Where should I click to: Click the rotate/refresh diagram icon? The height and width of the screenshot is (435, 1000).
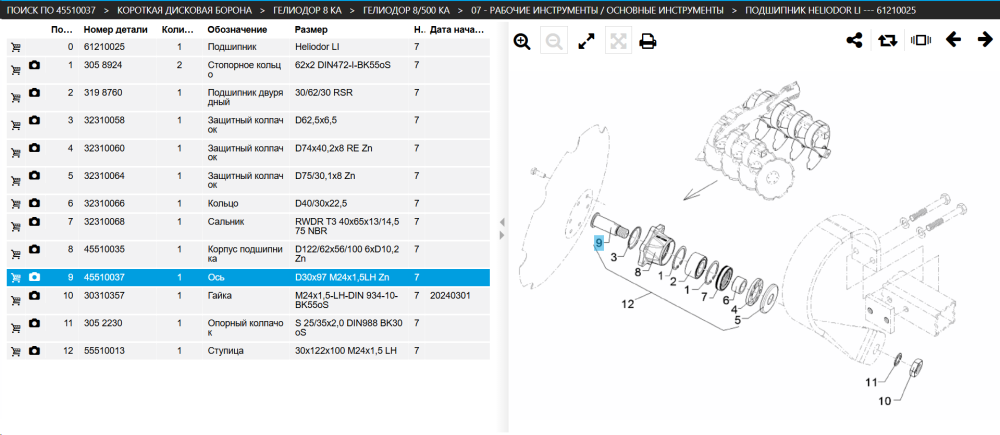point(887,40)
